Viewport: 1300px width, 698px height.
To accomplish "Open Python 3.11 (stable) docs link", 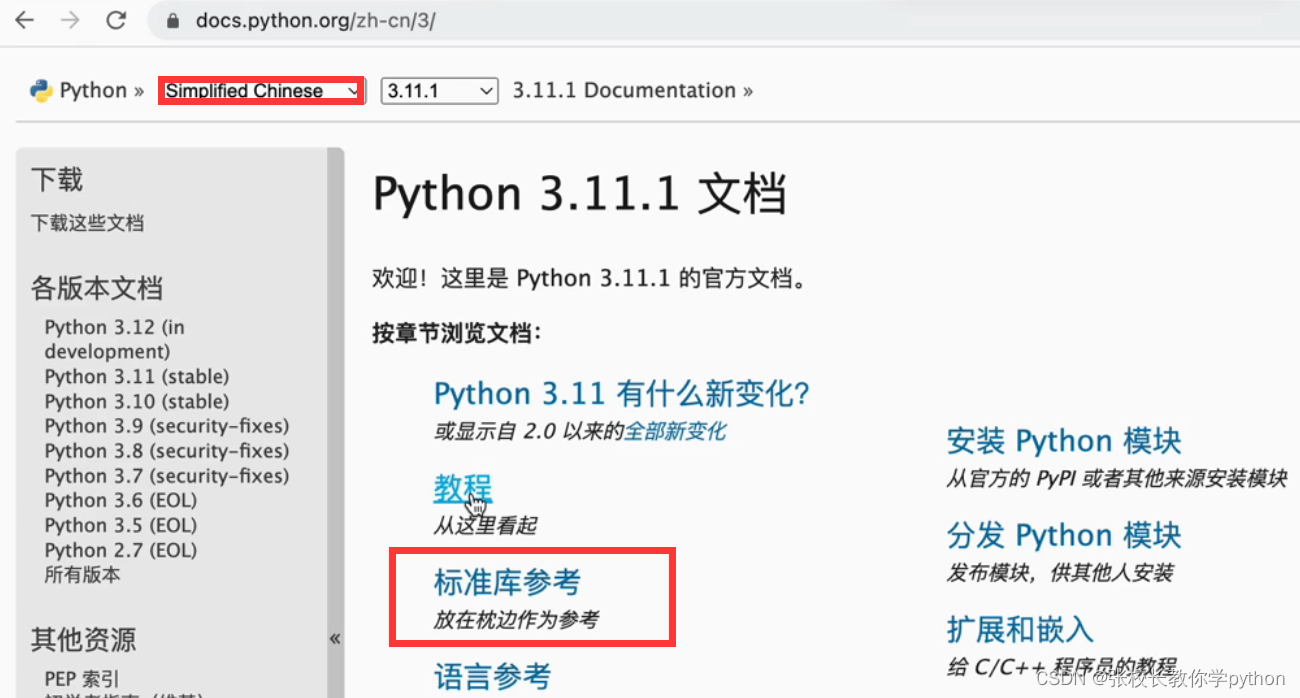I will tap(137, 377).
